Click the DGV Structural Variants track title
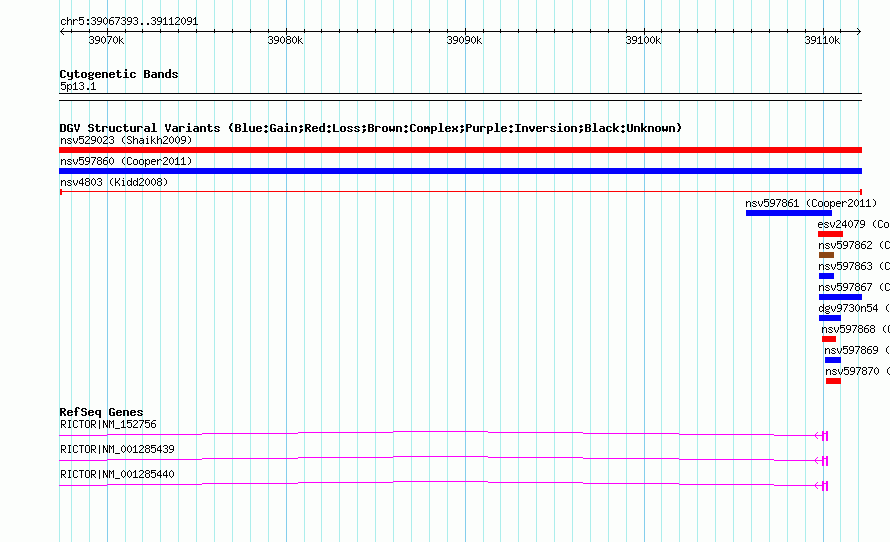Screen dimensions: 890x542 [371, 128]
